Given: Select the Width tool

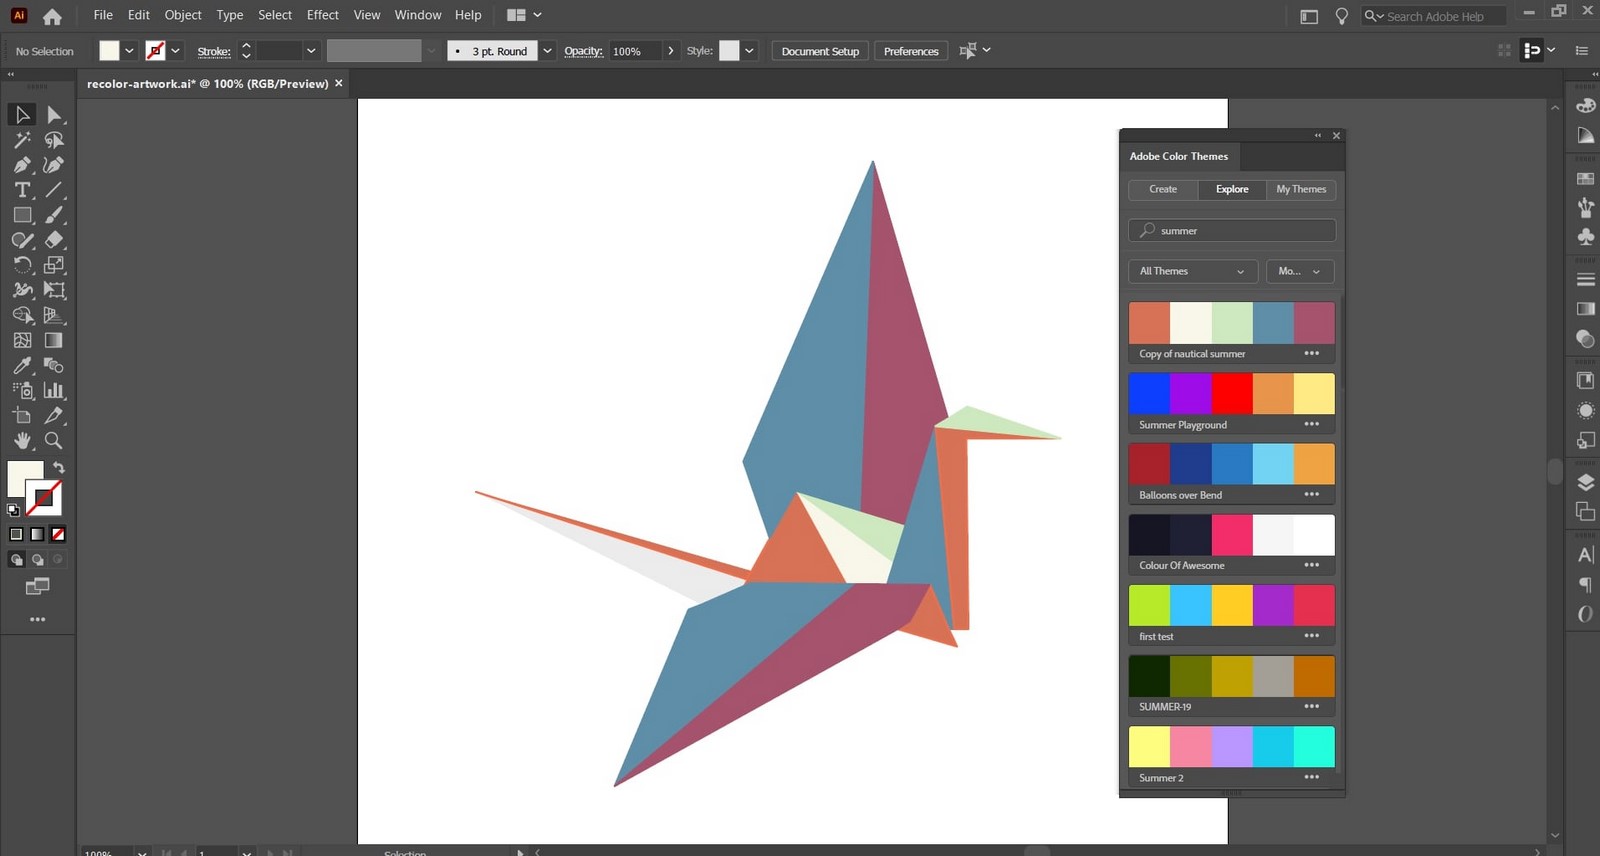Looking at the screenshot, I should 22,290.
